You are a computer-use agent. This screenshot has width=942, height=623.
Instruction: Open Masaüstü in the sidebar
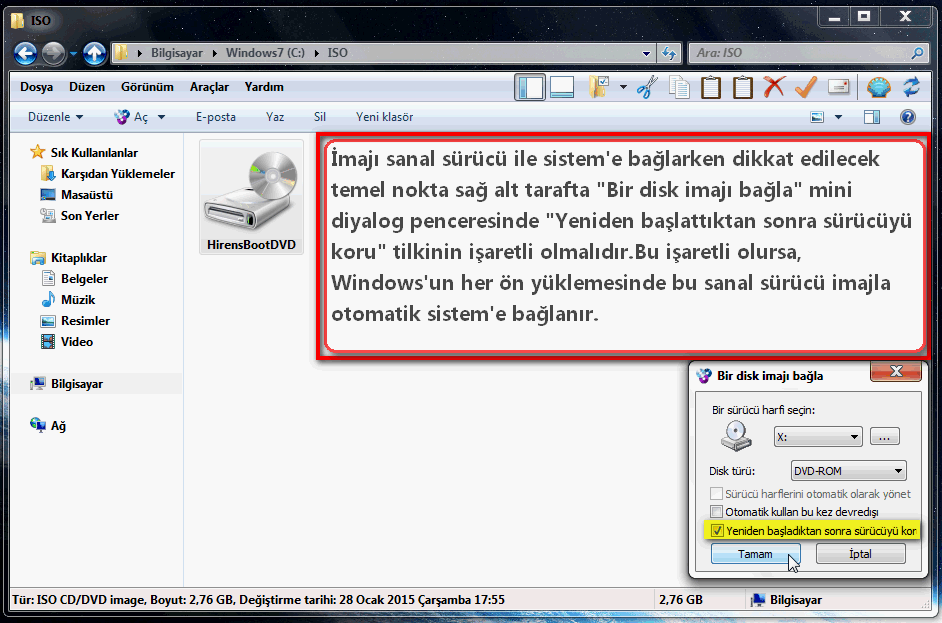pos(87,195)
